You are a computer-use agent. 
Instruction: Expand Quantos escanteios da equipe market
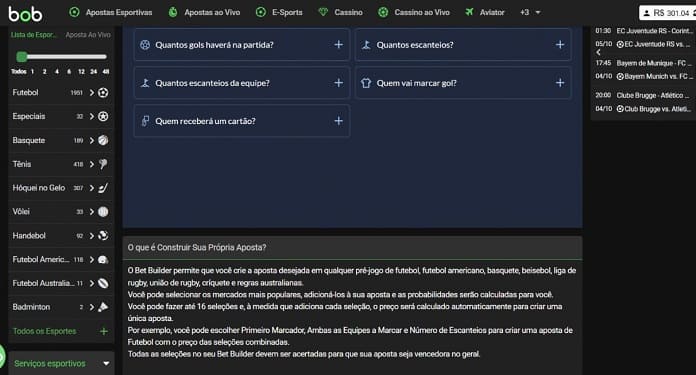click(241, 83)
